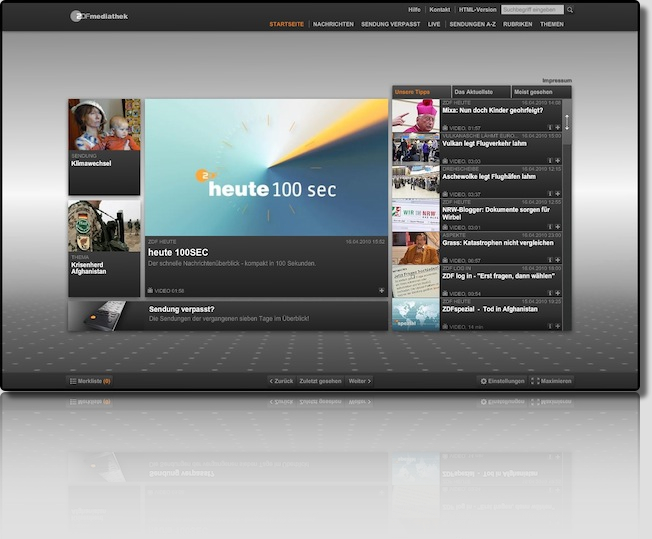Click Merkliste list icon in bottom bar
The width and height of the screenshot is (652, 539).
pyautogui.click(x=73, y=381)
